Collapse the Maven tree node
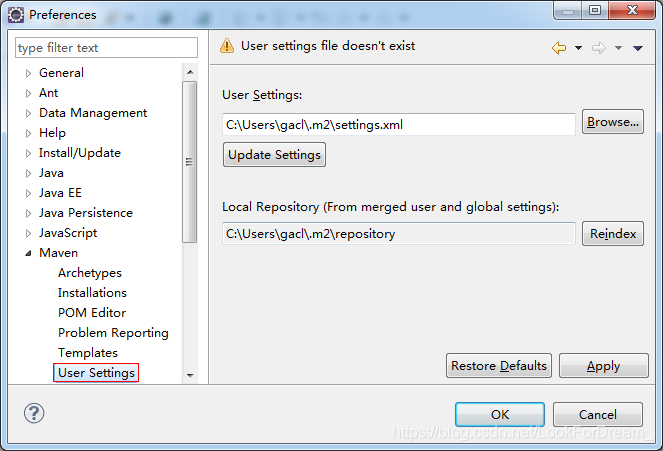 click(28, 253)
